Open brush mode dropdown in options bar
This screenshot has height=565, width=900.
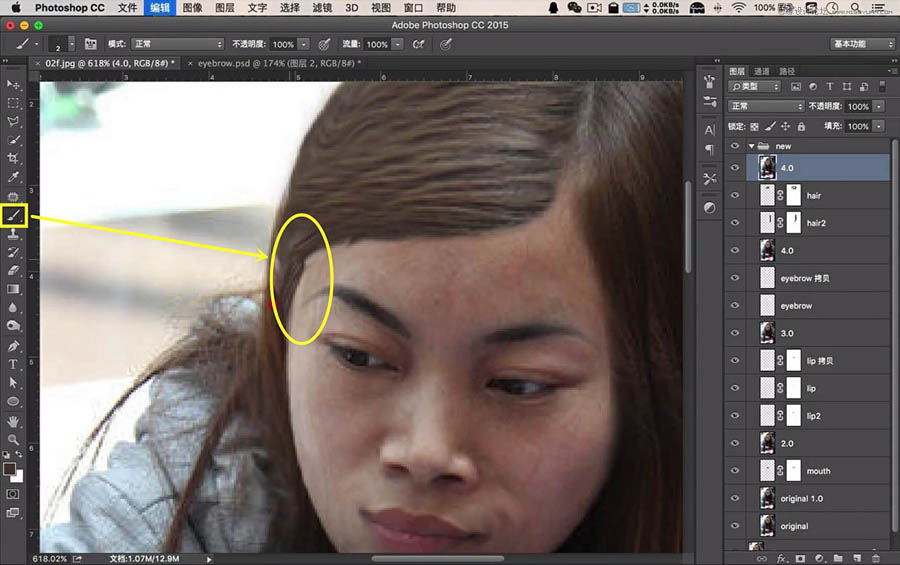[177, 44]
